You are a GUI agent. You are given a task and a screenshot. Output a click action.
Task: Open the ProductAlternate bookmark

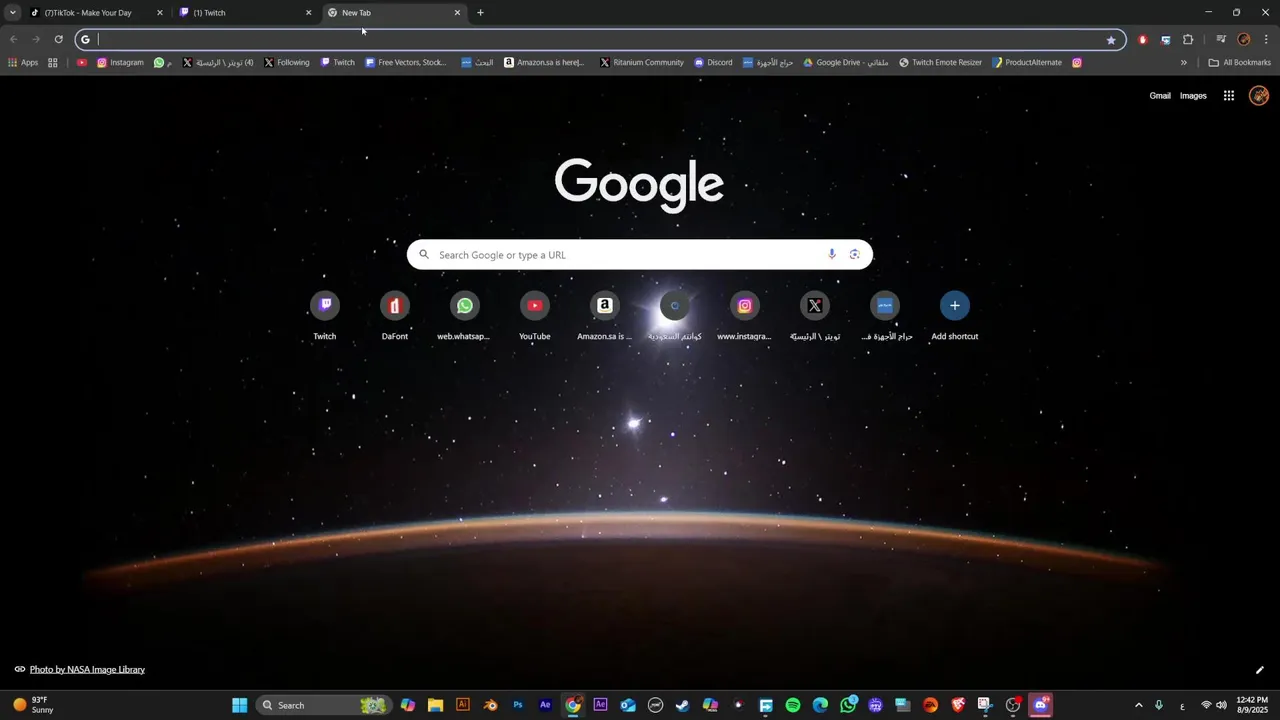(x=1027, y=62)
